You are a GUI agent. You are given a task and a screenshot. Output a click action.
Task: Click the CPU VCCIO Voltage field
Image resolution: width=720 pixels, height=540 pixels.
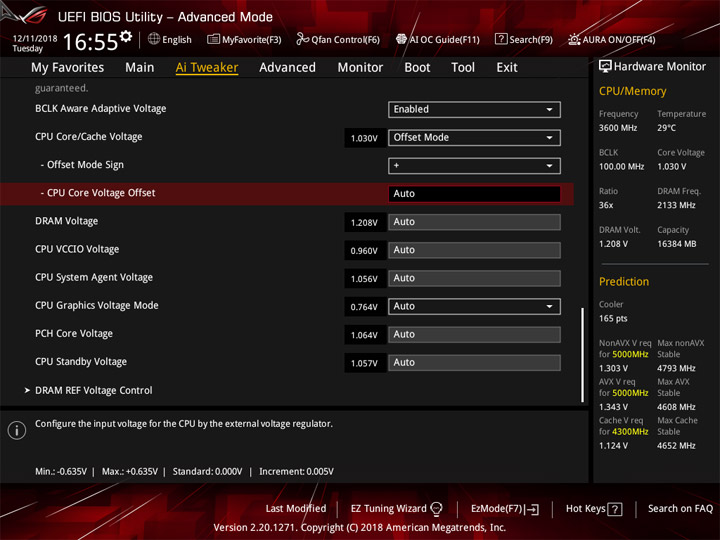click(x=474, y=250)
